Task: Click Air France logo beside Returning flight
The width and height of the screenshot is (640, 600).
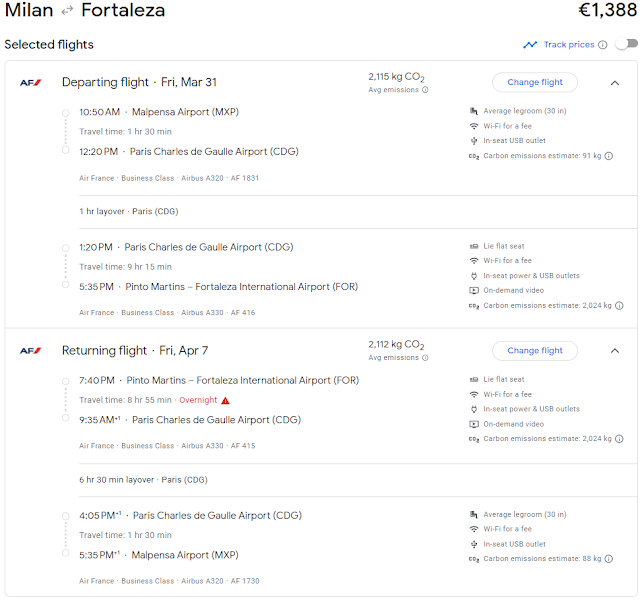Action: (31, 350)
